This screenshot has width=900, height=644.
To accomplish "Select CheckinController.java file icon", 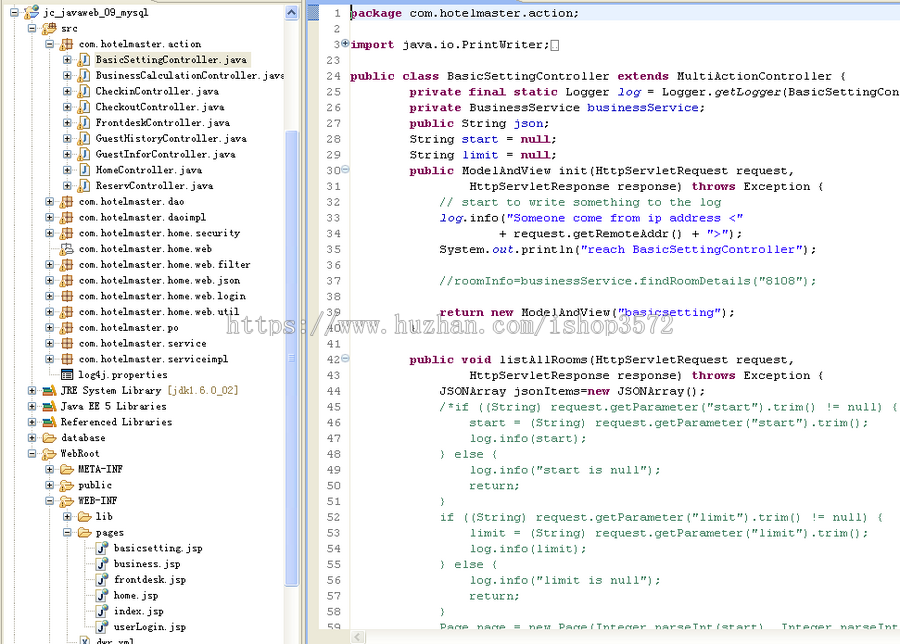I will coord(84,91).
